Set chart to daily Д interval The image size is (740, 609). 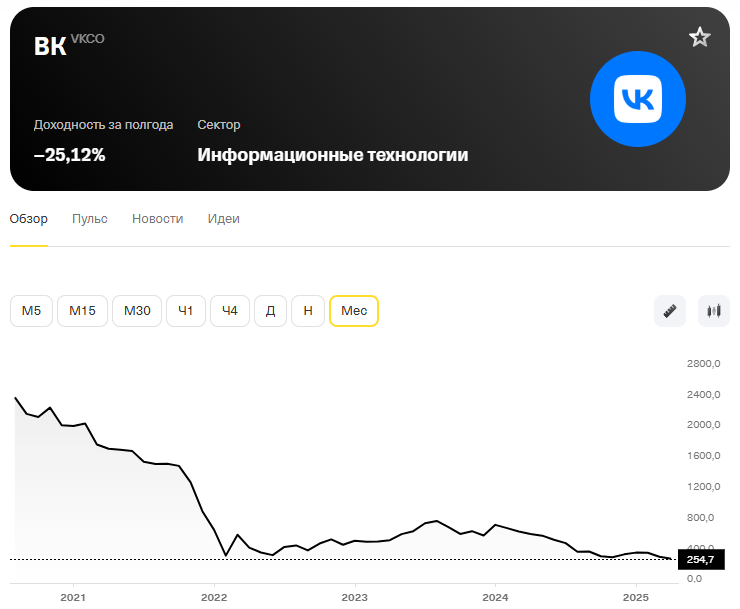(270, 311)
